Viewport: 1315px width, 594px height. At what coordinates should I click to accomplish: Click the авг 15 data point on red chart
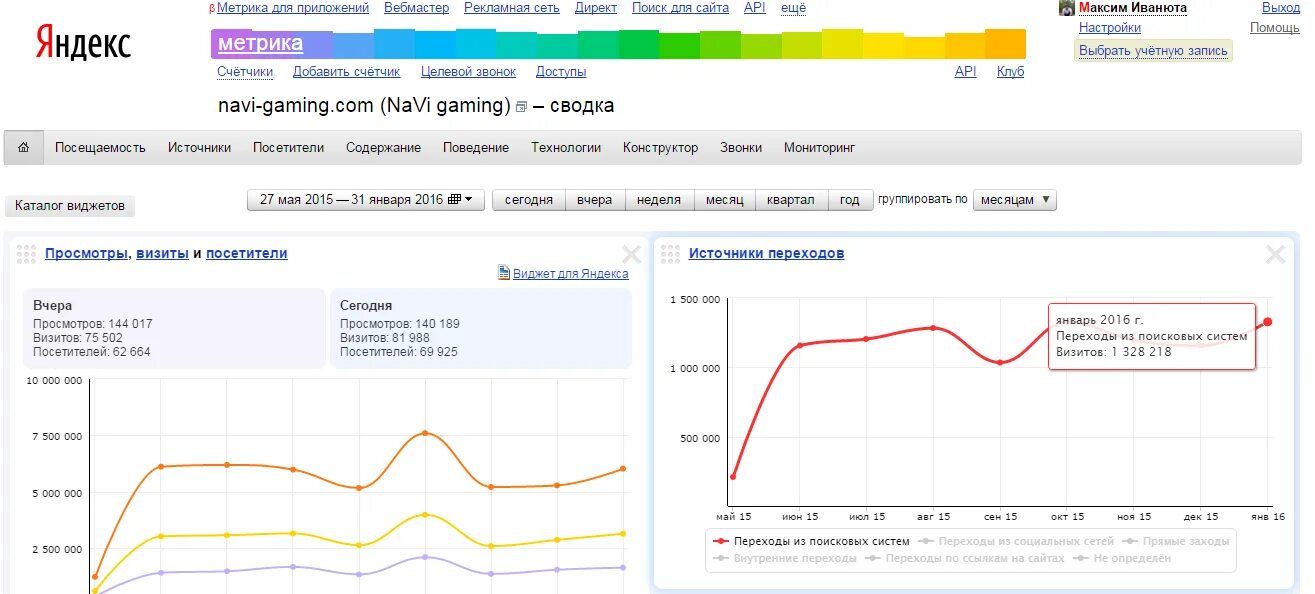pyautogui.click(x=933, y=328)
